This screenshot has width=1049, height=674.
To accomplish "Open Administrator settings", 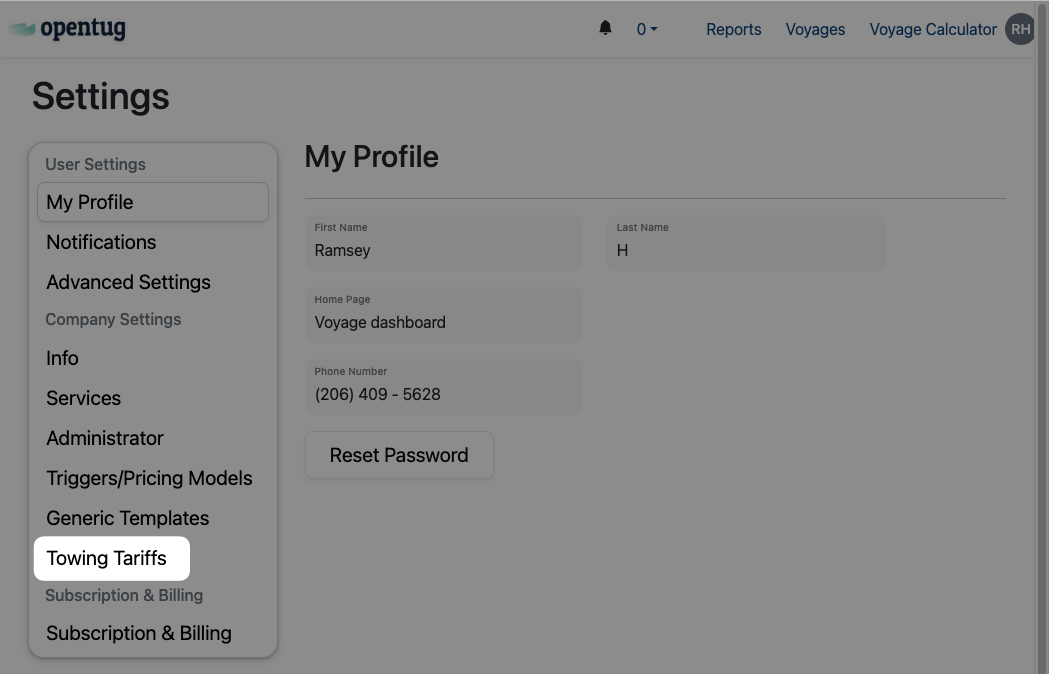I will 104,438.
